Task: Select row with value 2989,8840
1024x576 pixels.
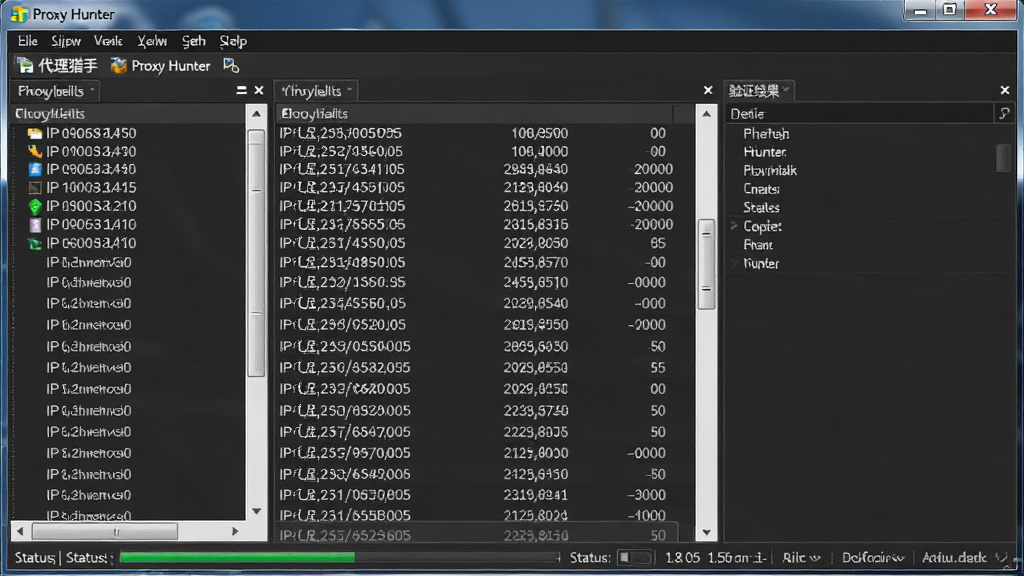Action: point(485,170)
